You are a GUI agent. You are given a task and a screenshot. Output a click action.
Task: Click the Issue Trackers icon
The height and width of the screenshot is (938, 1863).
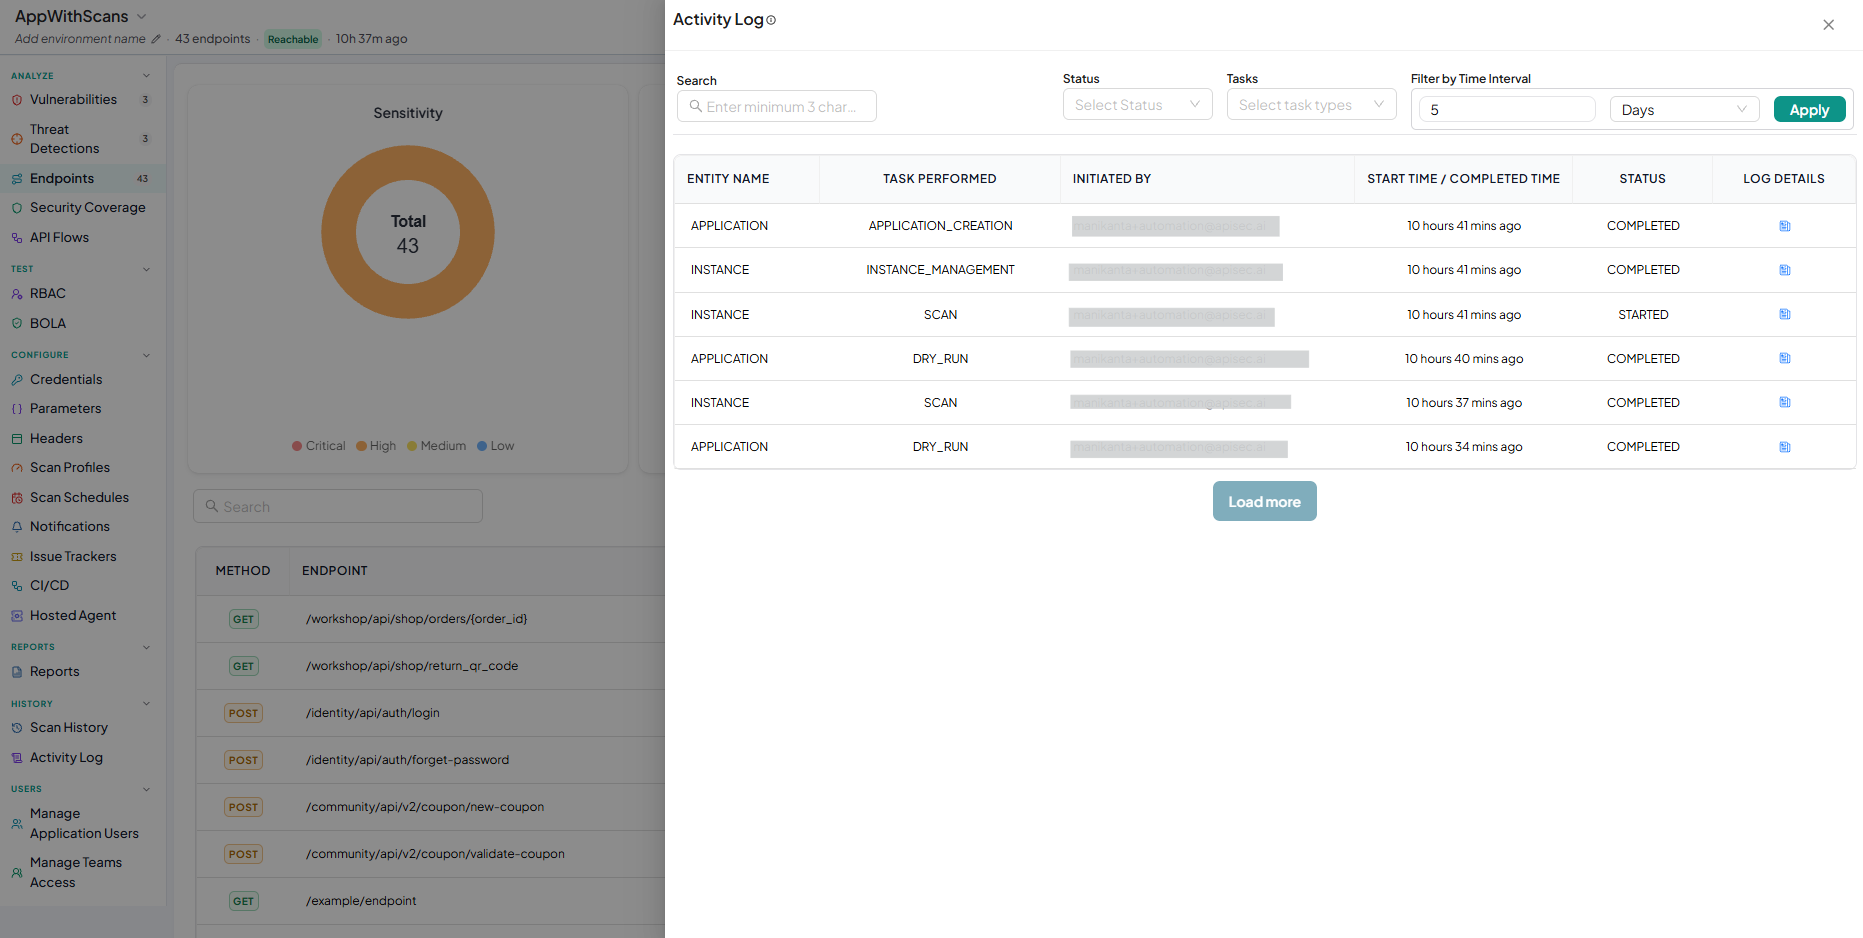click(17, 557)
